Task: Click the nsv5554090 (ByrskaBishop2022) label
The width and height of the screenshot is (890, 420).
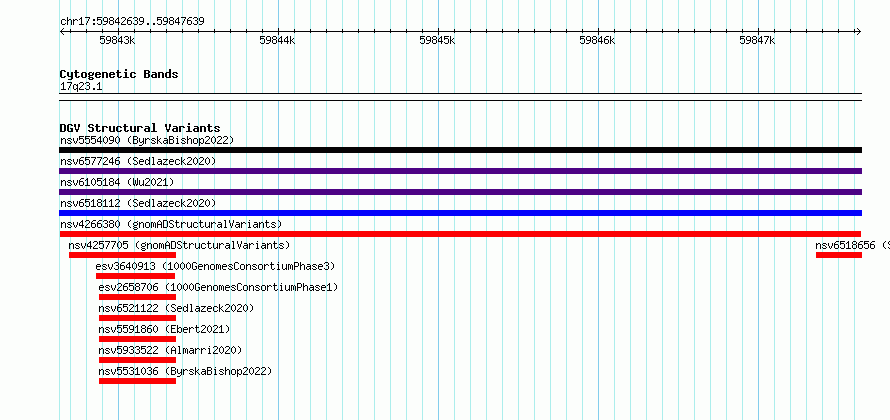Action: [x=147, y=140]
